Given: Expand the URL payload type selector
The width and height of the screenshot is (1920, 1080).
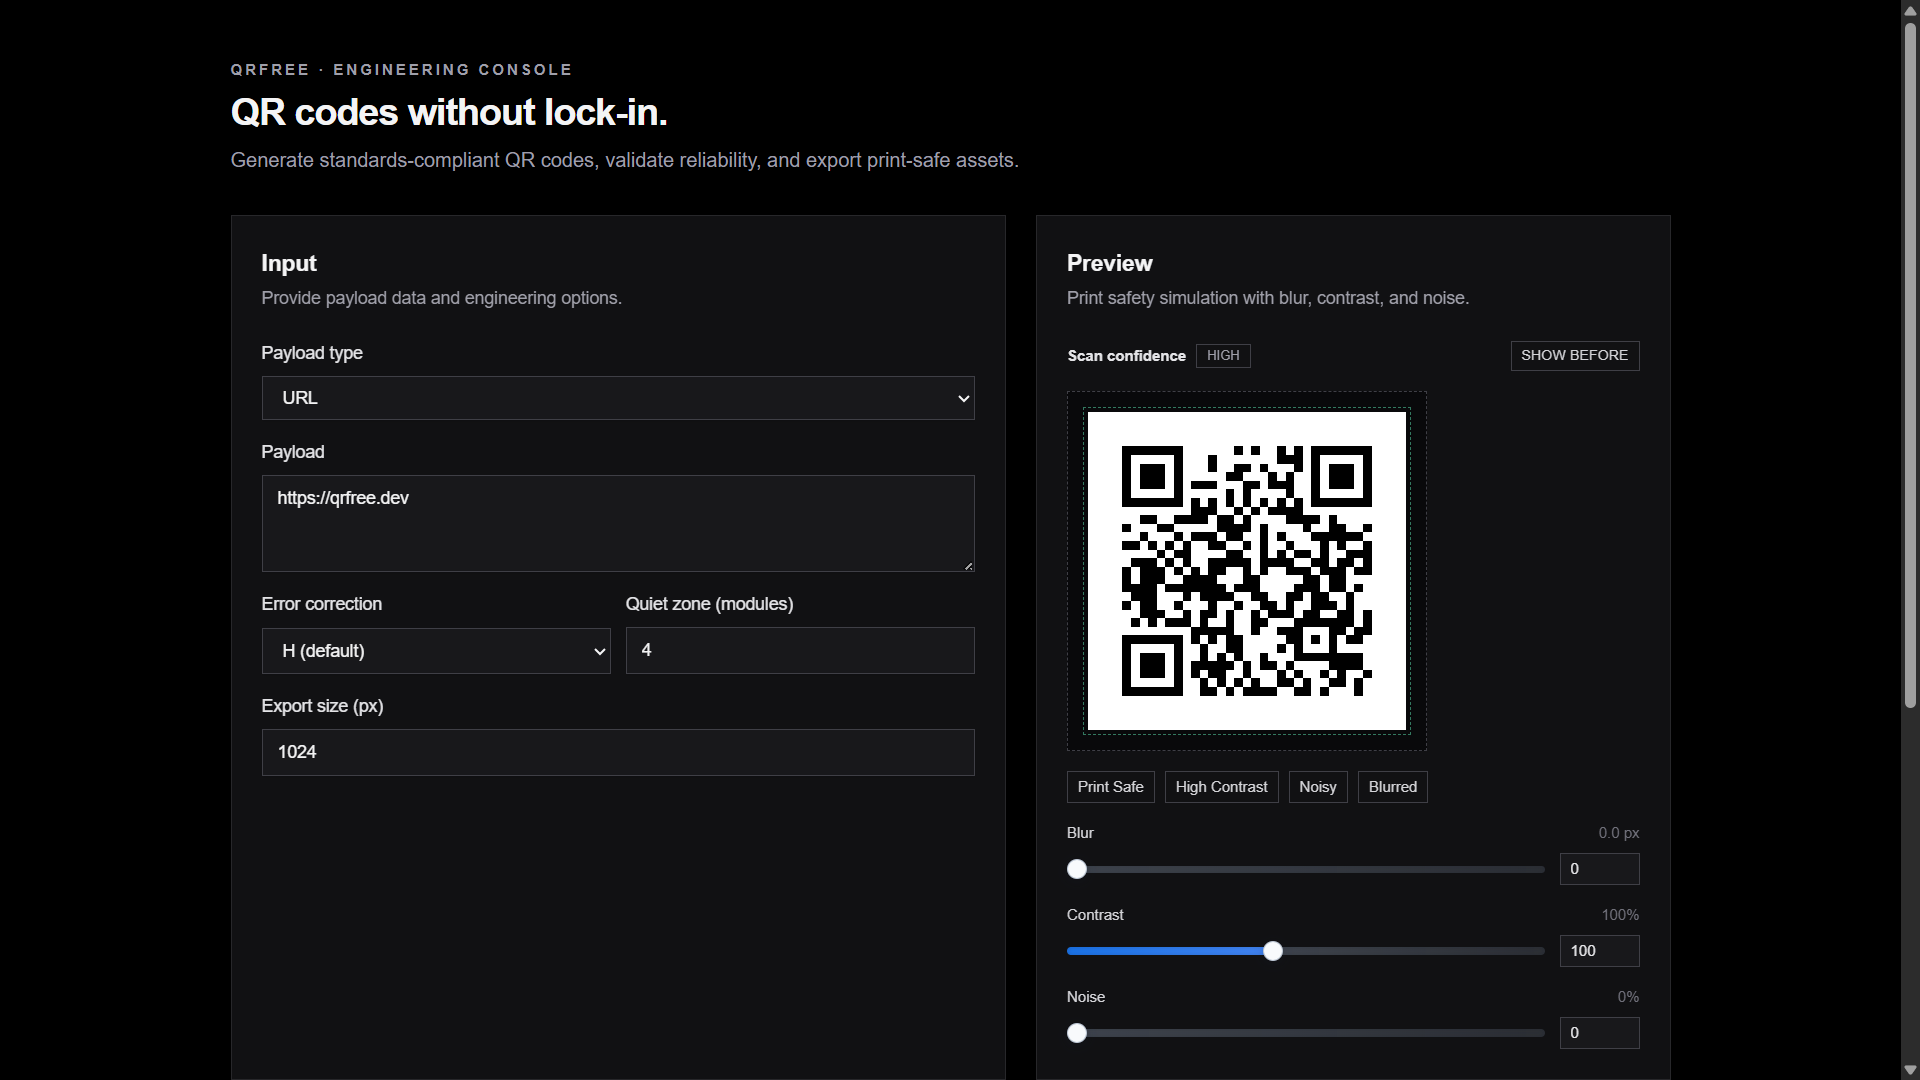Looking at the screenshot, I should click(x=617, y=397).
